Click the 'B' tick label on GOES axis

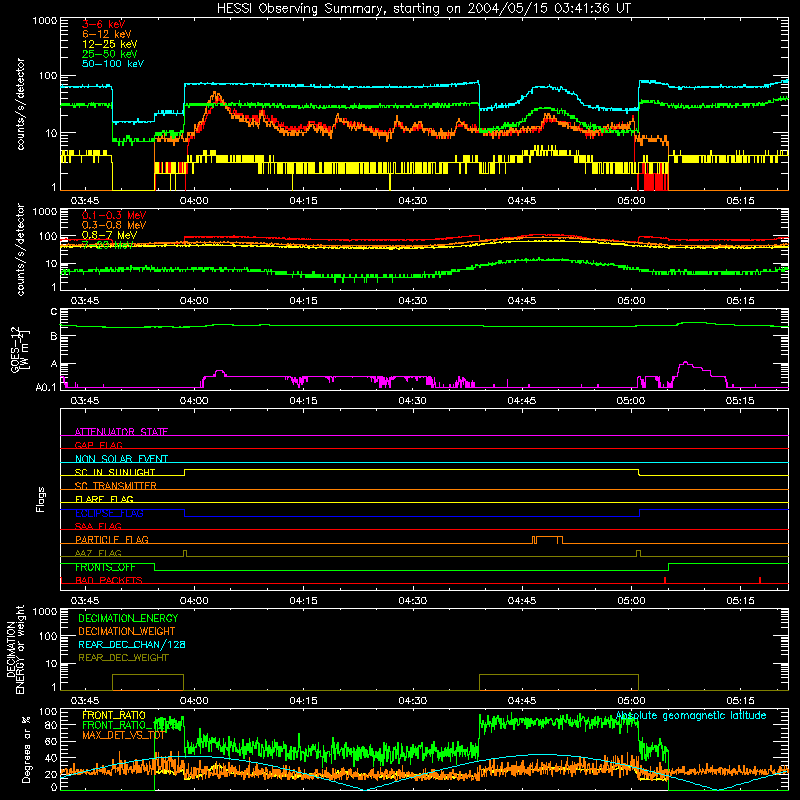(x=54, y=336)
